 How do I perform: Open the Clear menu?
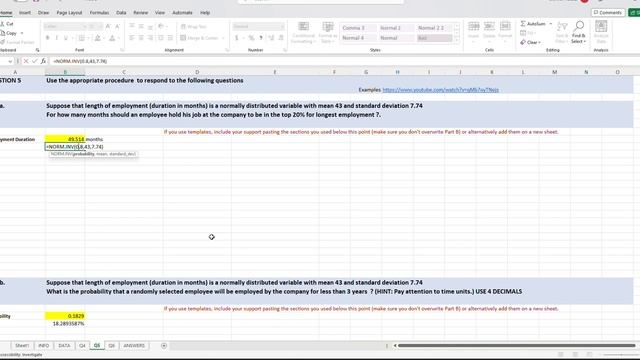pyautogui.click(x=531, y=42)
